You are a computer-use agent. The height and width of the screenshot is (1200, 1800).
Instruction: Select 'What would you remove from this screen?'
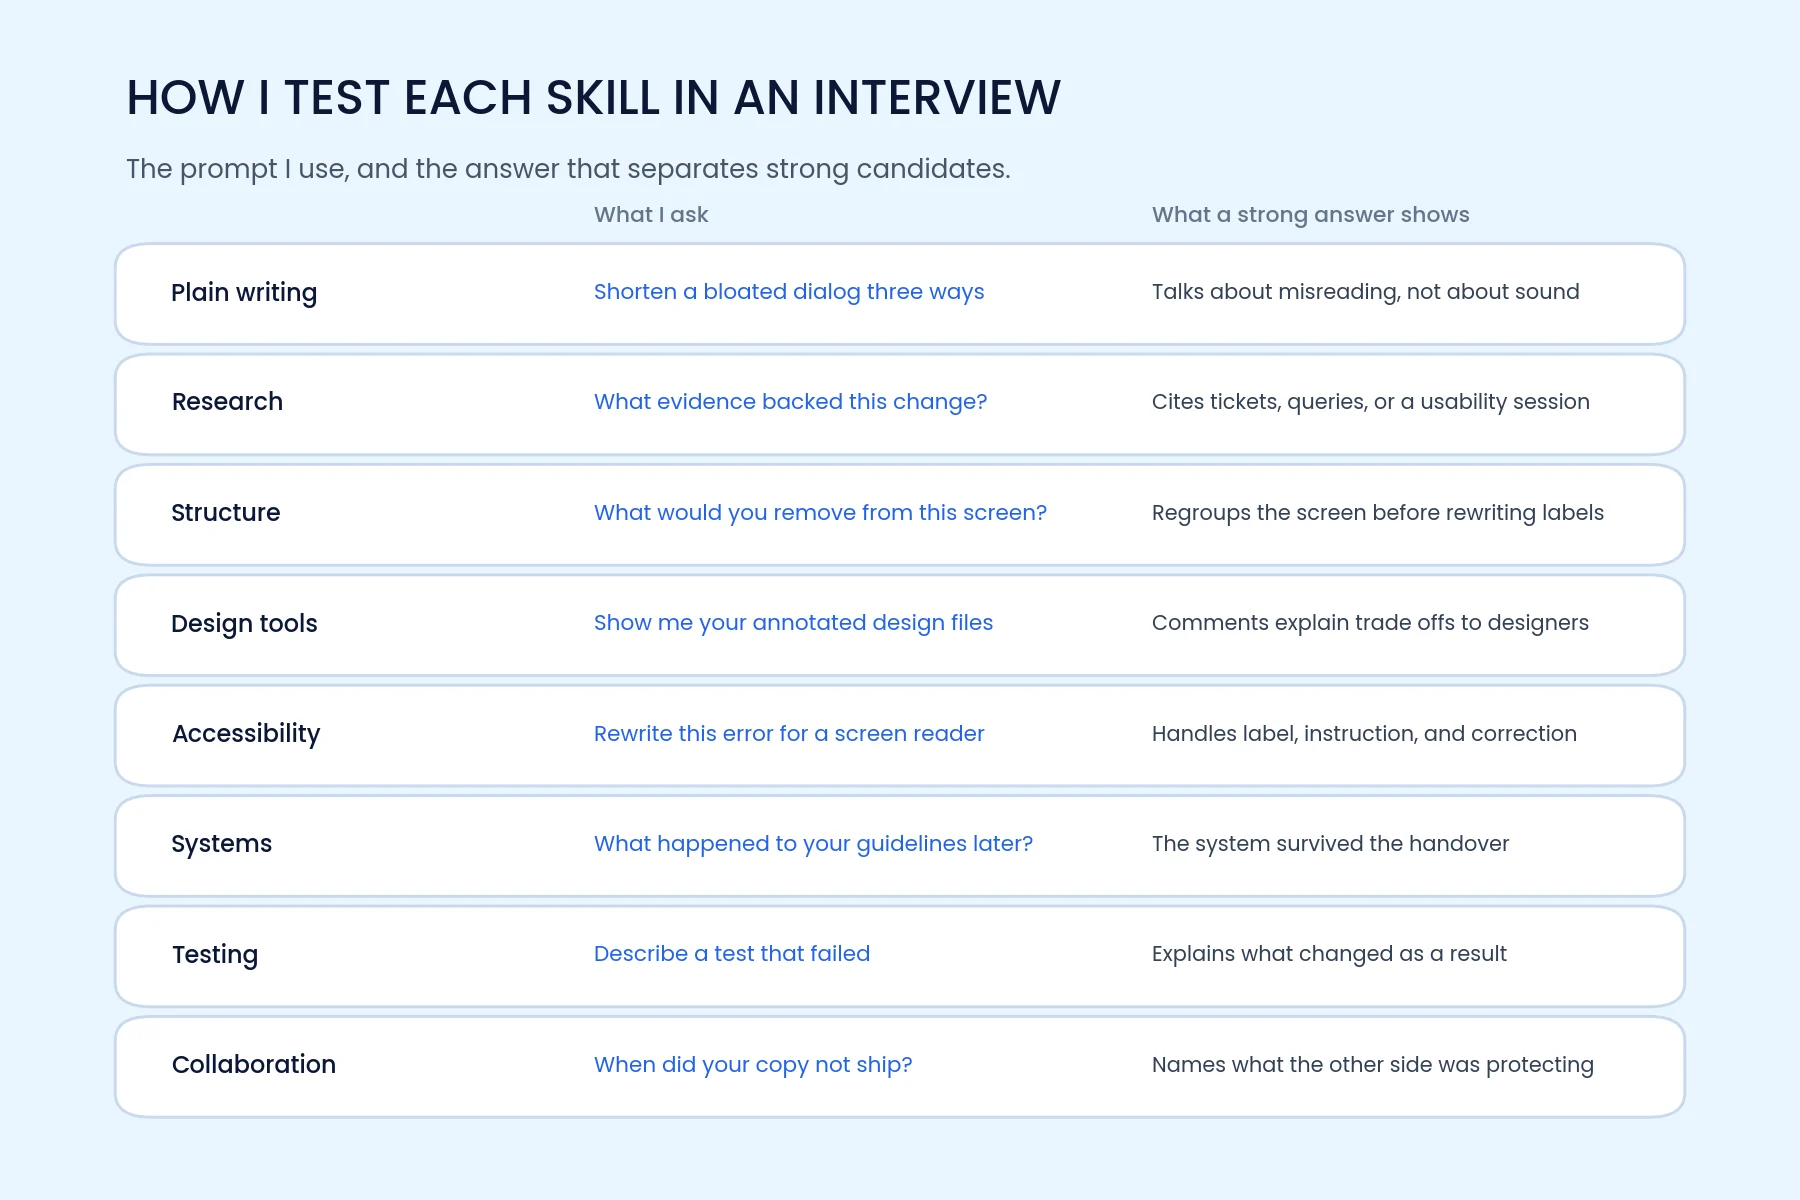820,513
